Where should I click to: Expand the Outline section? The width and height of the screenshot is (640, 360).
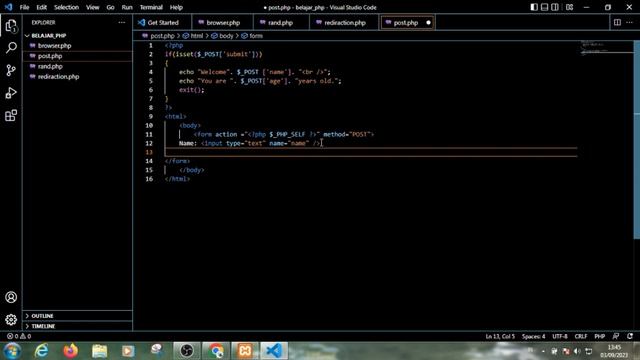click(78, 316)
